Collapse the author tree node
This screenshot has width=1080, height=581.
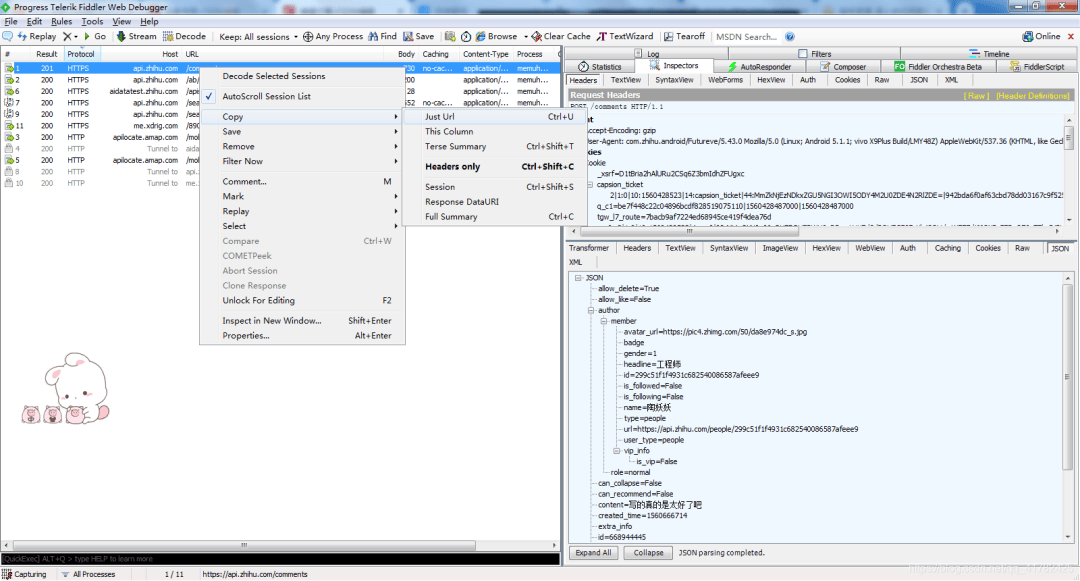590,310
